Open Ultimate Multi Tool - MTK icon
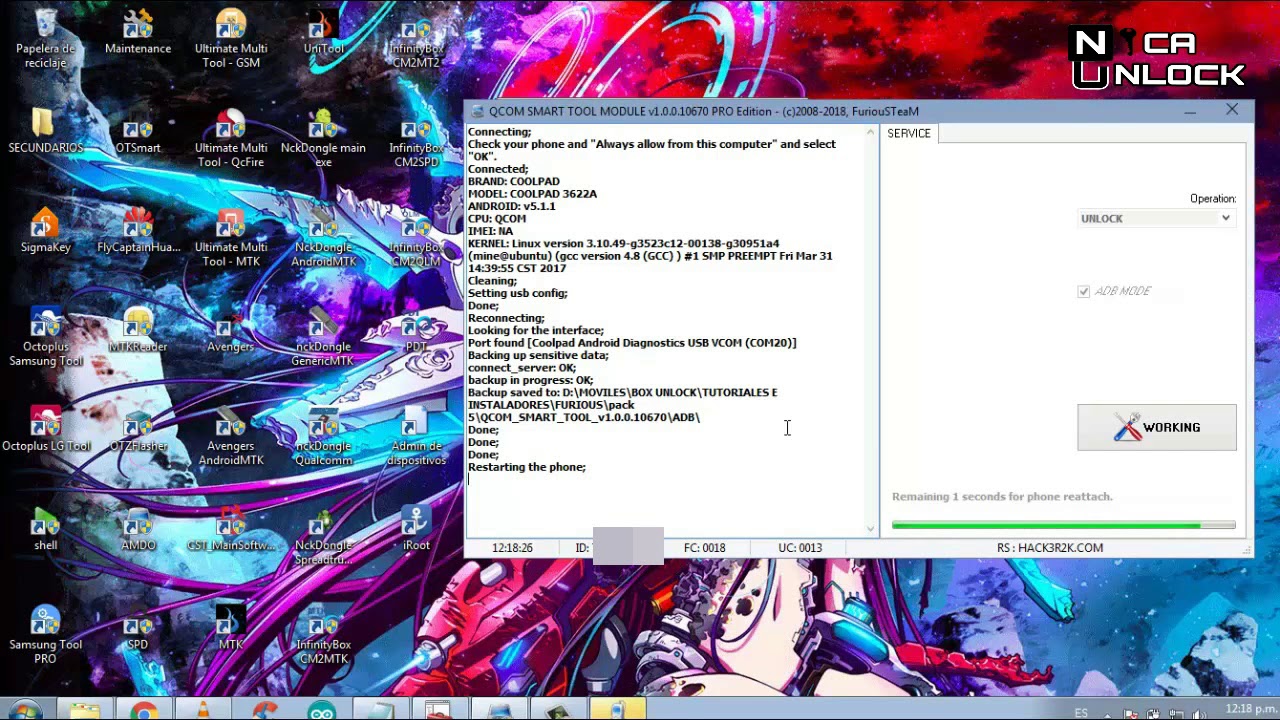This screenshot has width=1280, height=720. click(231, 236)
